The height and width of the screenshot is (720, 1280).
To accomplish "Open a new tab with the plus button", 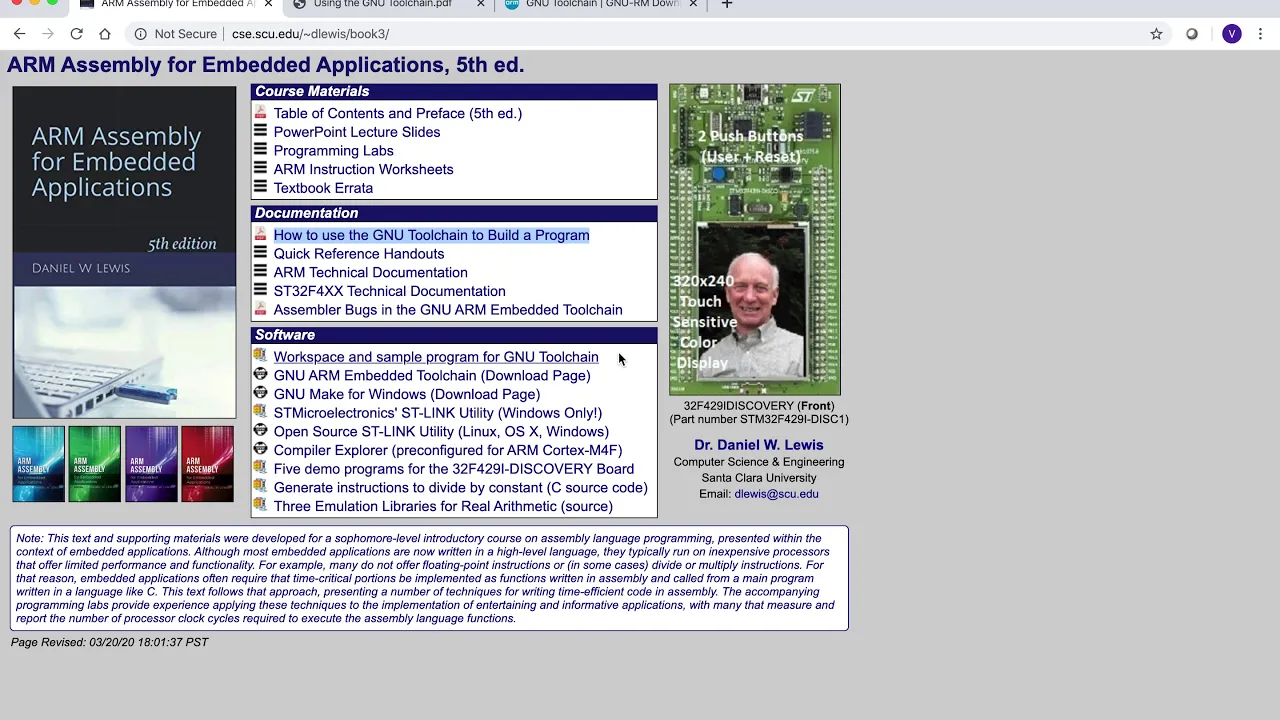I will point(727,4).
